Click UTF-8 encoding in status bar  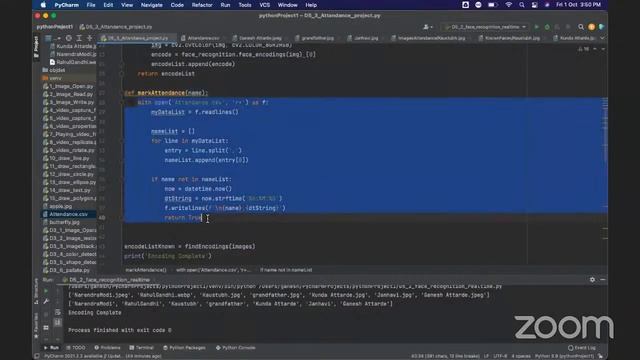tap(500, 356)
